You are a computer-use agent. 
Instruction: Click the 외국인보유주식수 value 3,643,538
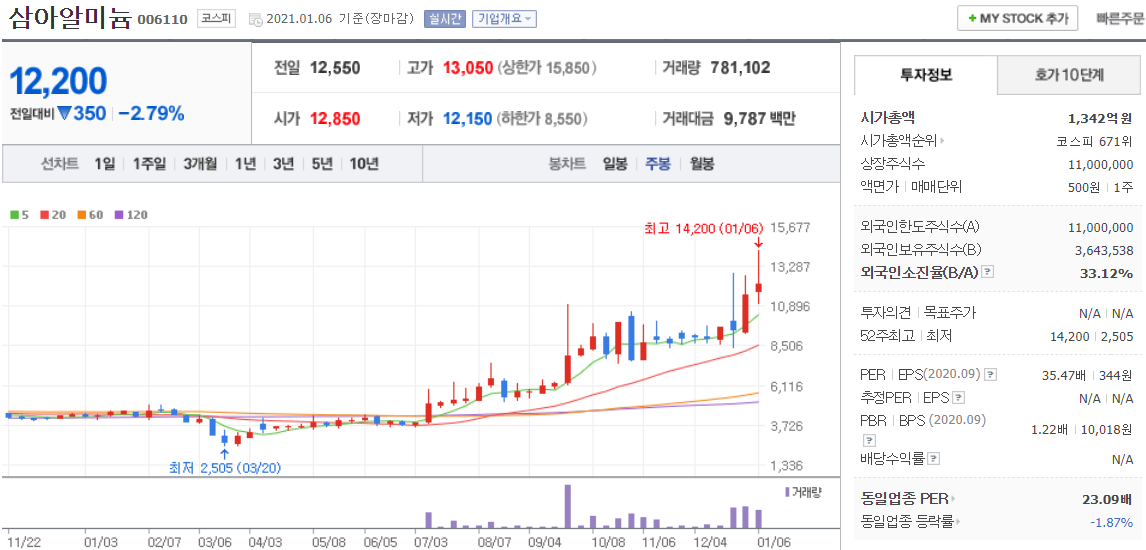tap(1104, 250)
